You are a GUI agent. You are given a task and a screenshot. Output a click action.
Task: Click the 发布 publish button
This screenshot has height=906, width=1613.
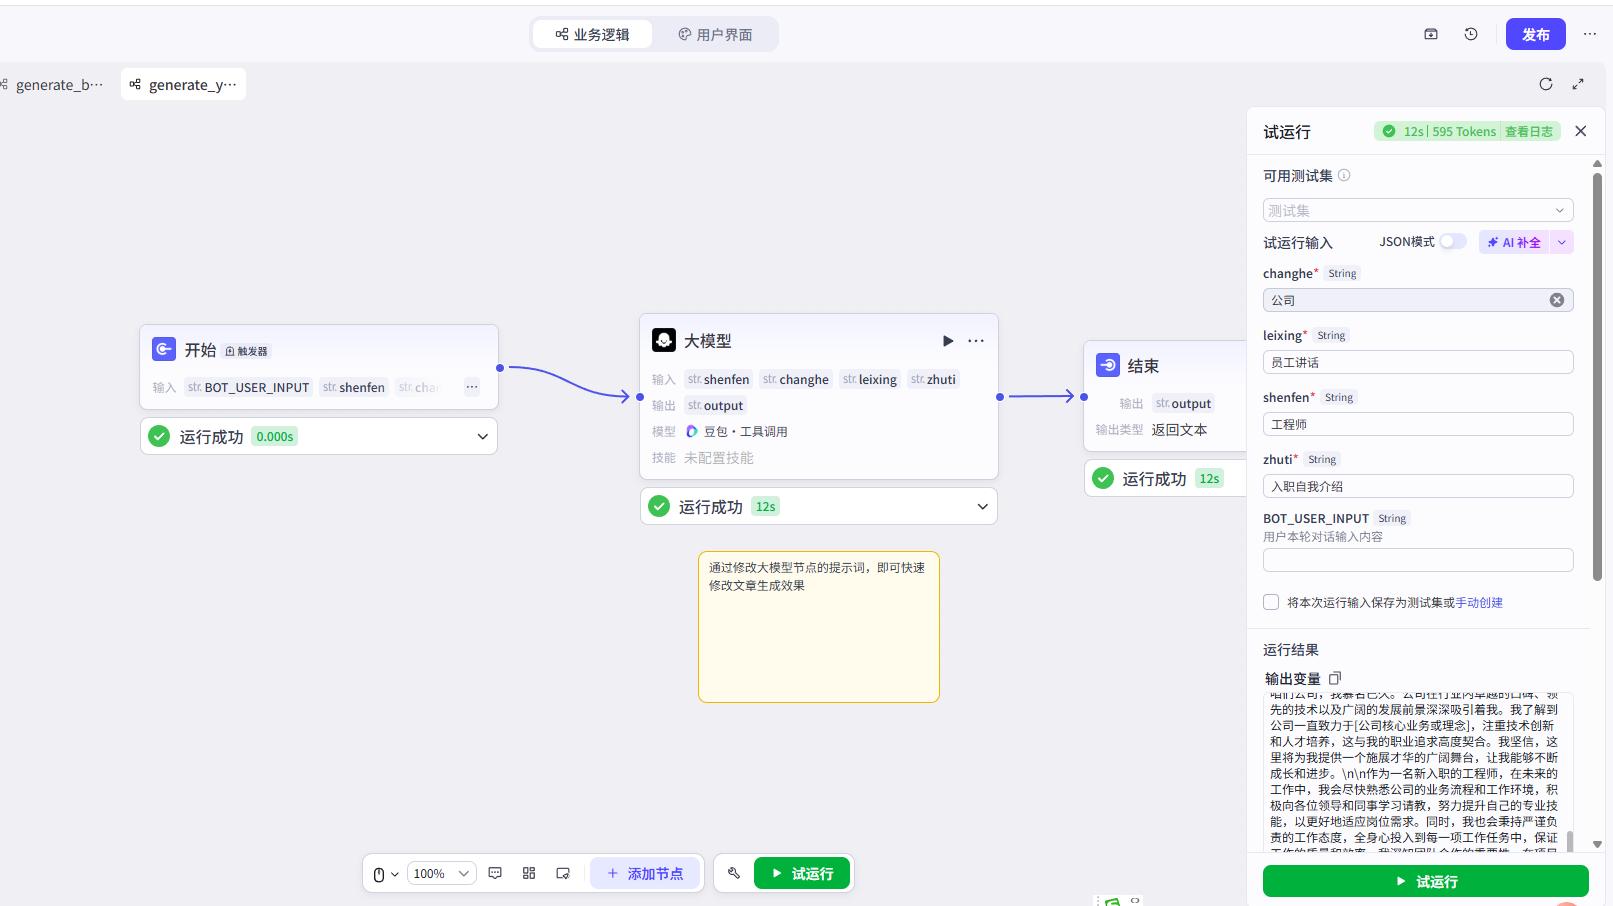pos(1535,34)
